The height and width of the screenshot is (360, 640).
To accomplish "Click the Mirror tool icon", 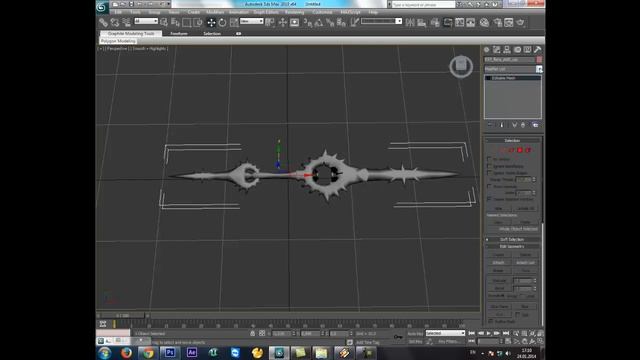I will click(410, 22).
